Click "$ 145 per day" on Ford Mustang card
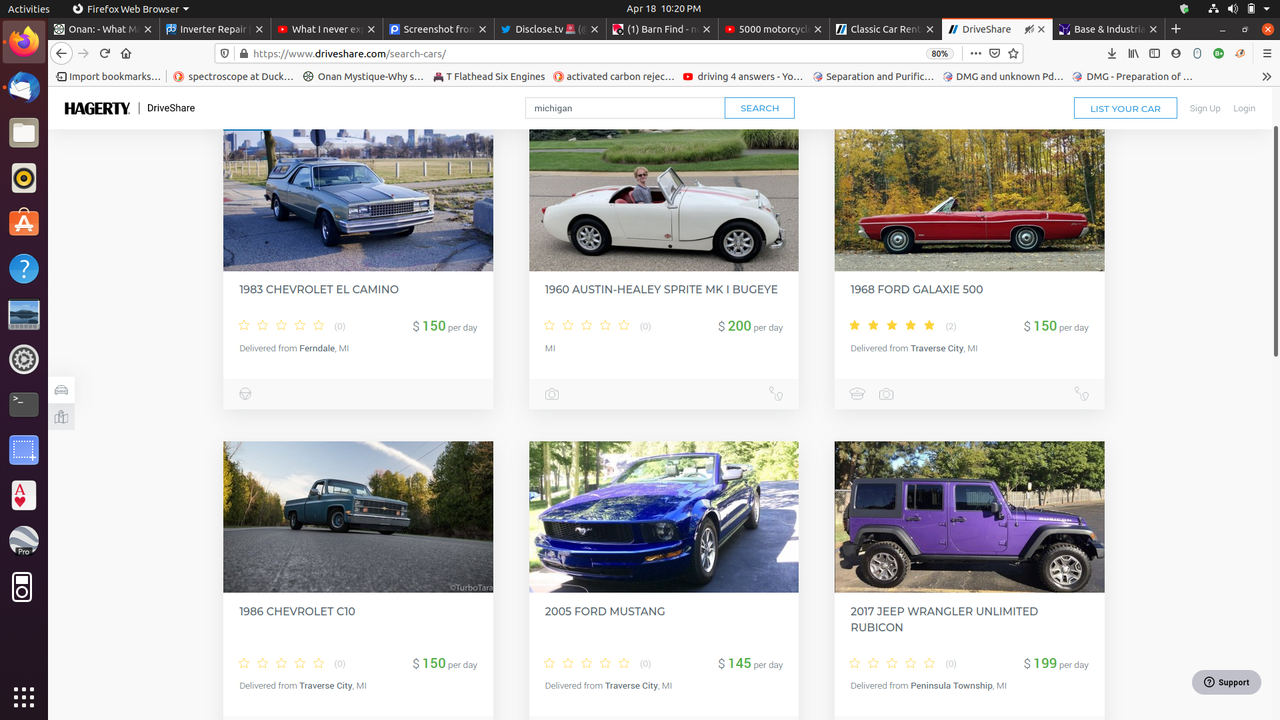 (x=750, y=663)
